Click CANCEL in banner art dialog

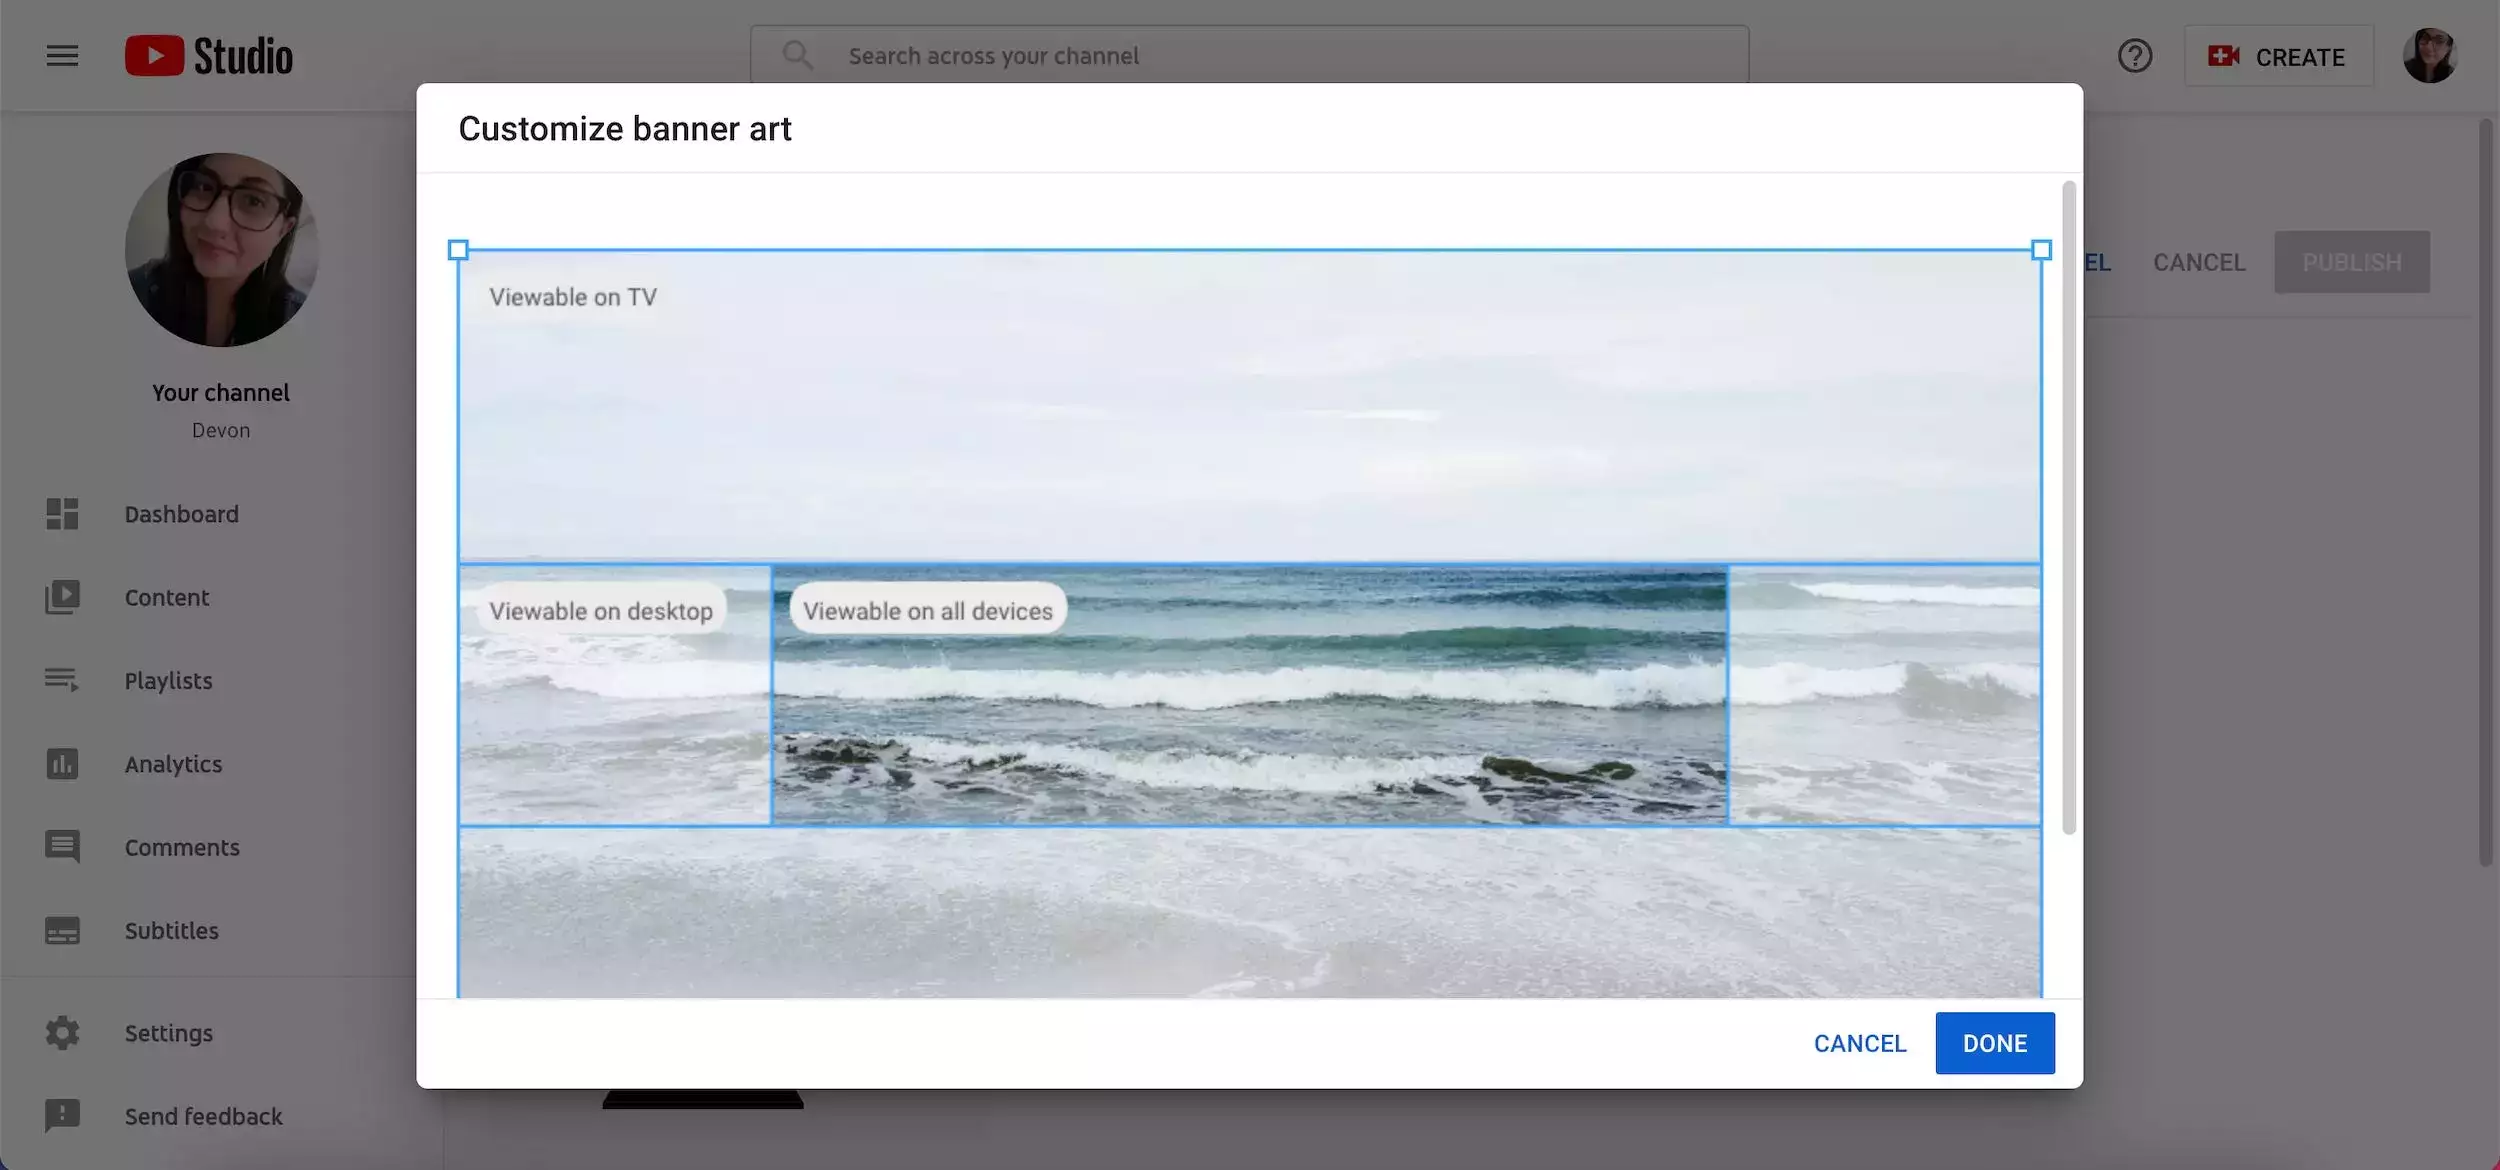point(1859,1043)
